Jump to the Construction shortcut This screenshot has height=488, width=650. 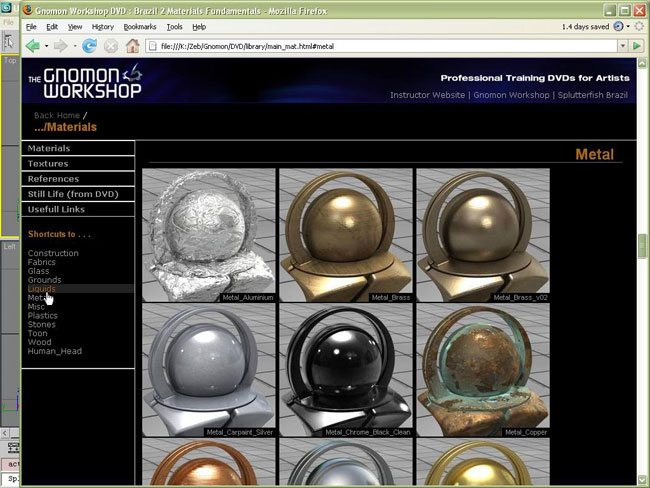click(53, 253)
